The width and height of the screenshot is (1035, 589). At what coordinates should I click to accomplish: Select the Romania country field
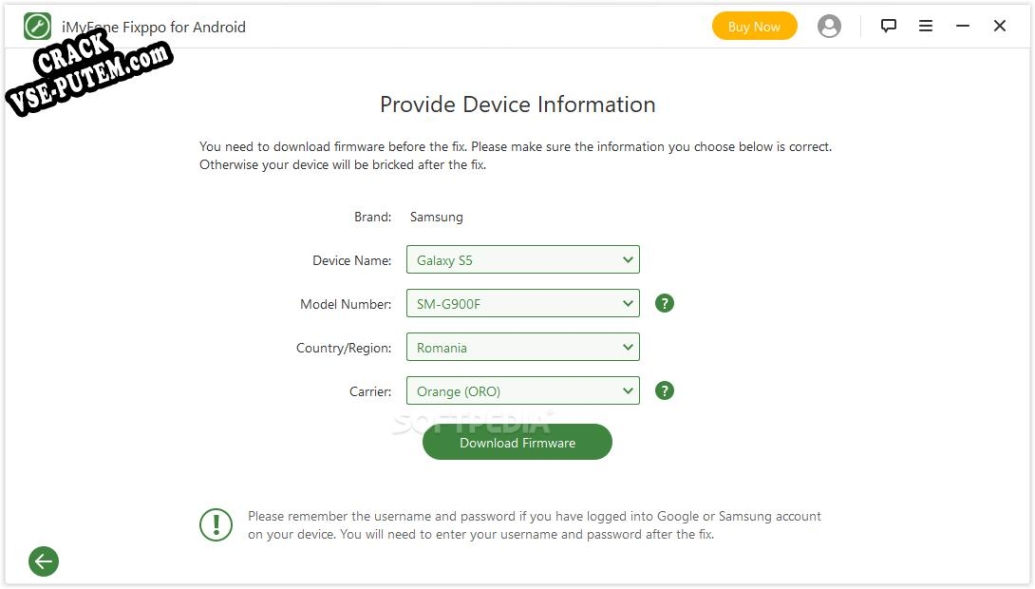point(523,347)
